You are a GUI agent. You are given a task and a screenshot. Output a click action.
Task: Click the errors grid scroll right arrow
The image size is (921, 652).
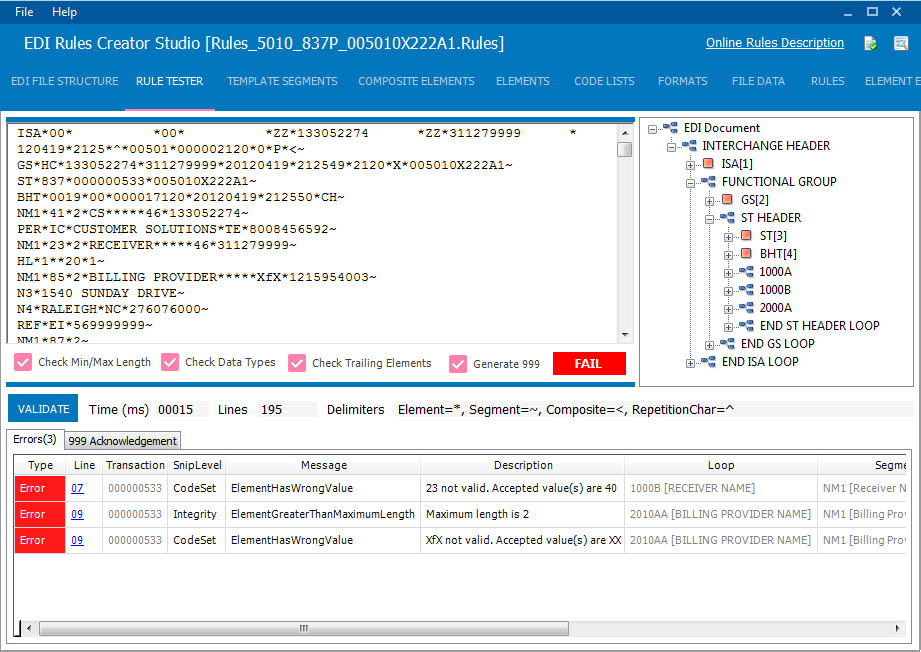897,628
